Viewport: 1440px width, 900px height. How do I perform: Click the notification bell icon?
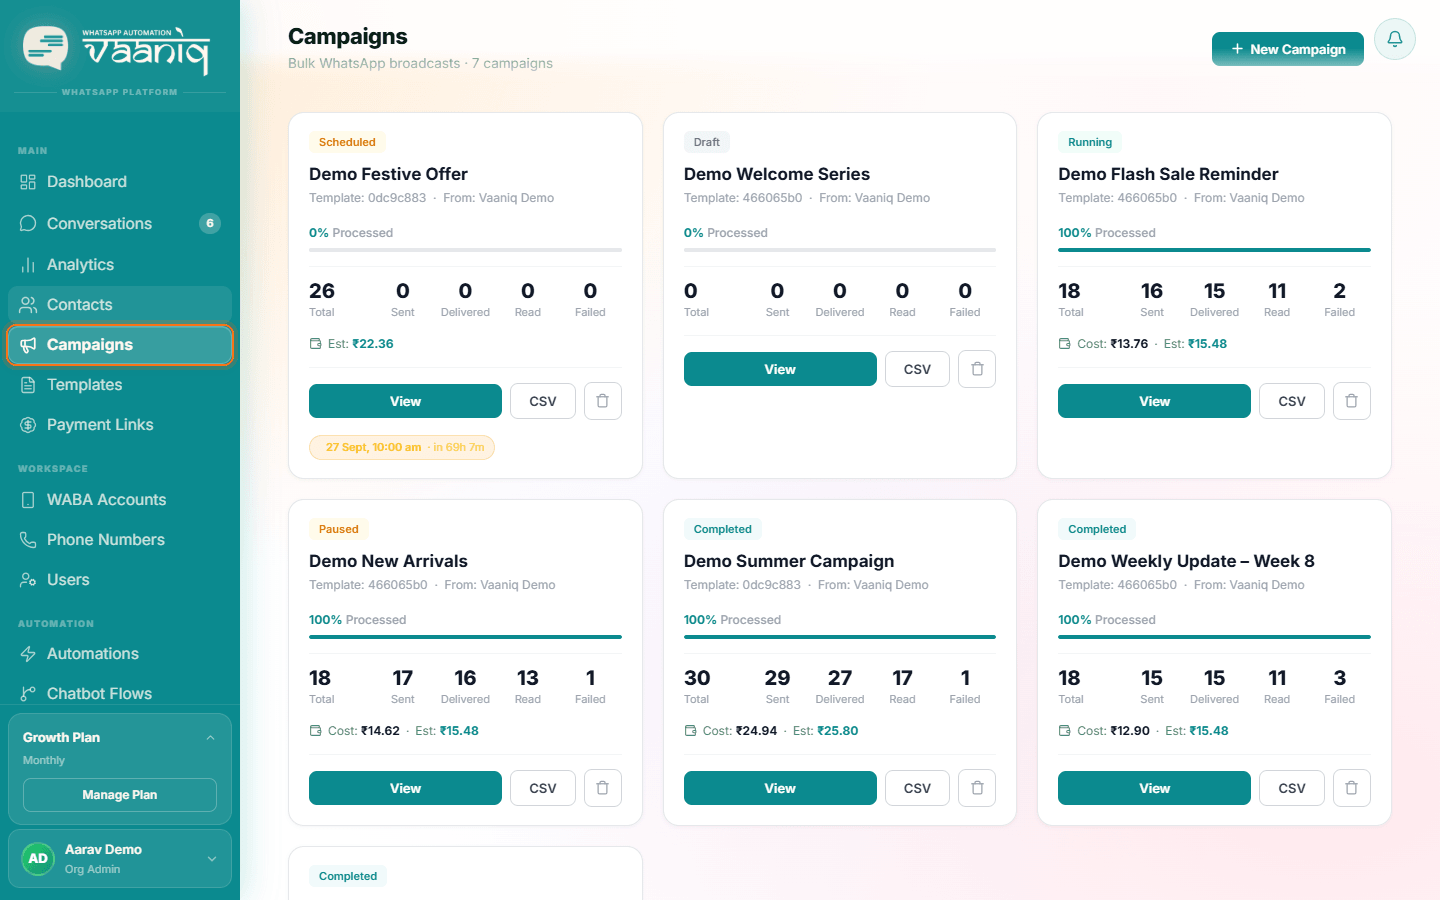[1394, 39]
